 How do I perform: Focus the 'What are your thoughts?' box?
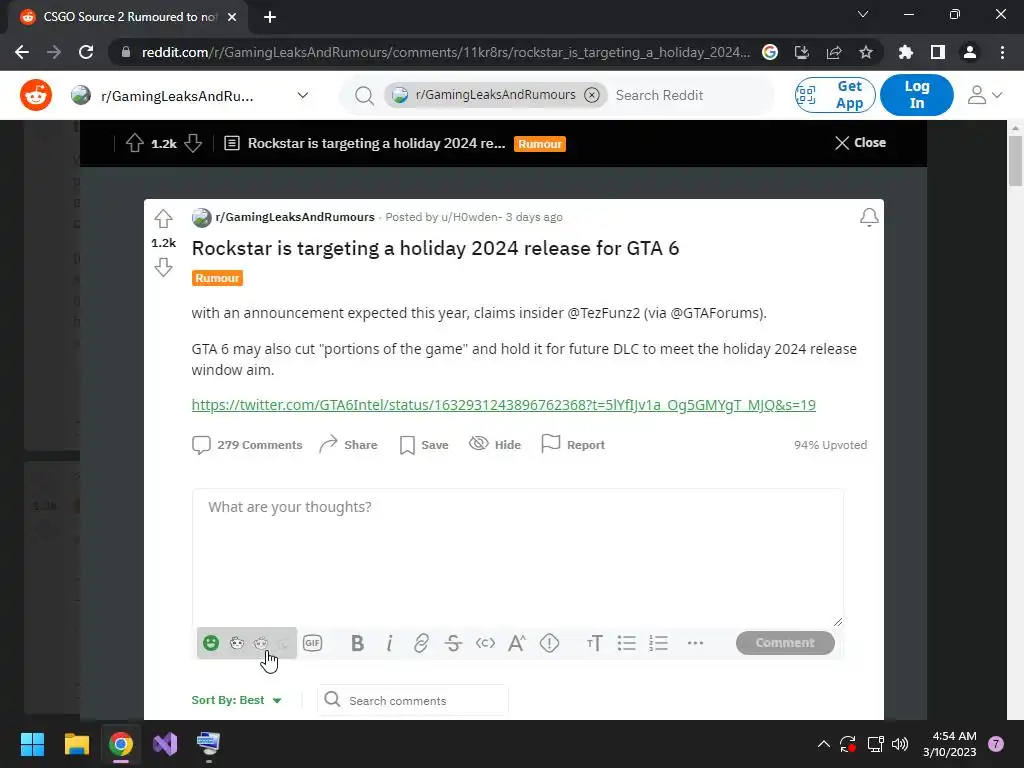pyautogui.click(x=518, y=558)
